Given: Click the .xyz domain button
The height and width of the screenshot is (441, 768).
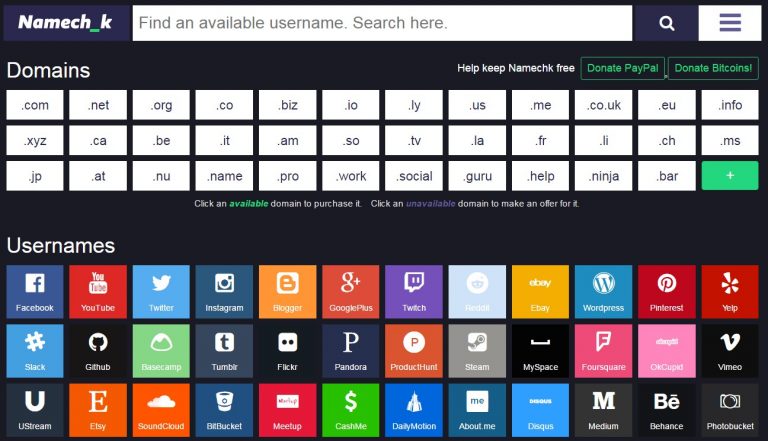Looking at the screenshot, I should (x=35, y=140).
